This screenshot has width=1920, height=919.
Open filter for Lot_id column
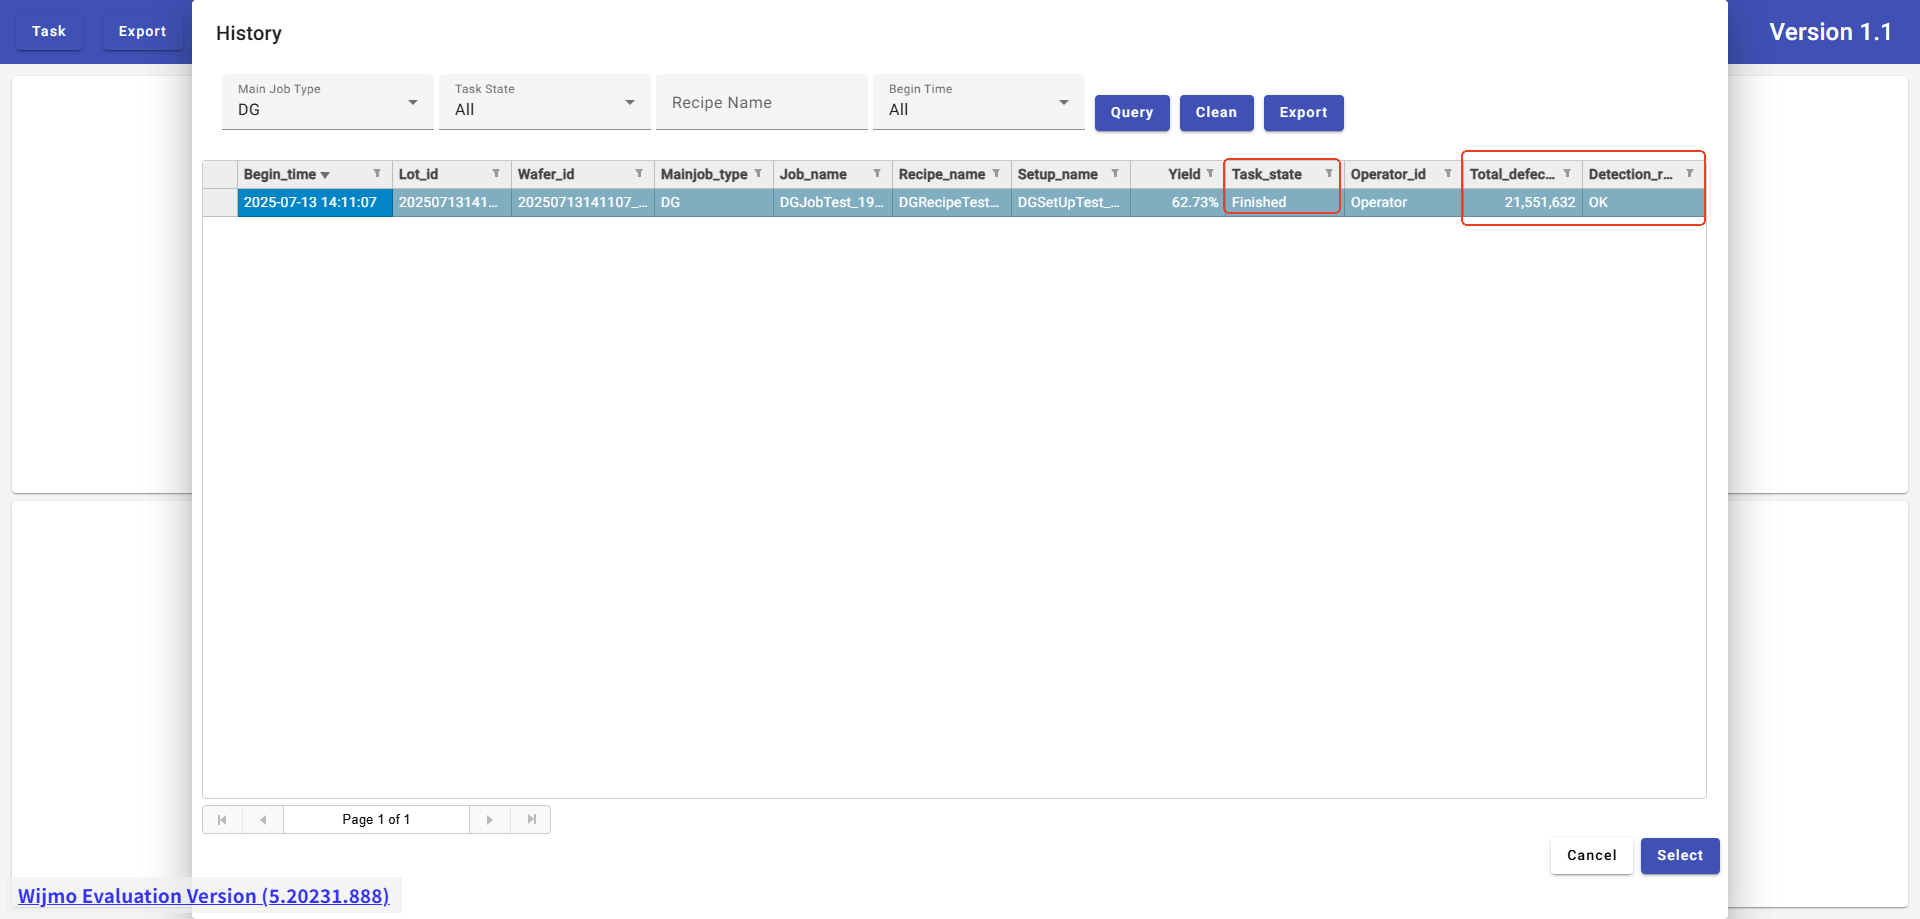click(496, 174)
